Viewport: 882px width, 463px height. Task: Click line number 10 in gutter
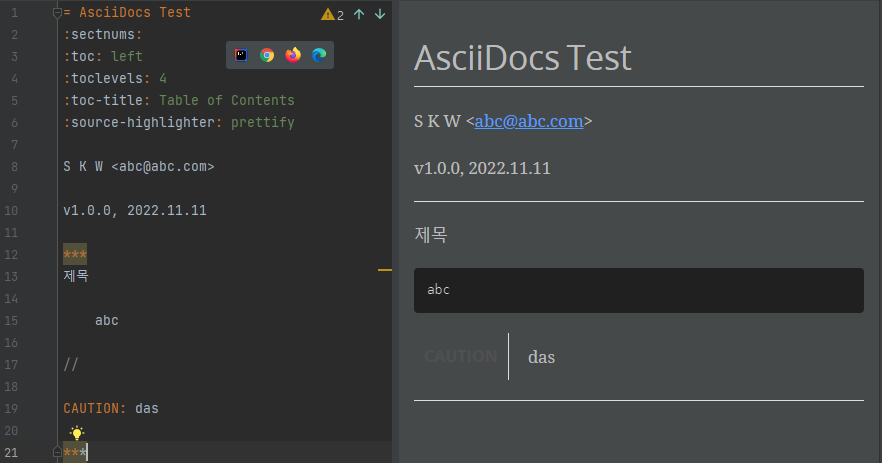pos(11,210)
